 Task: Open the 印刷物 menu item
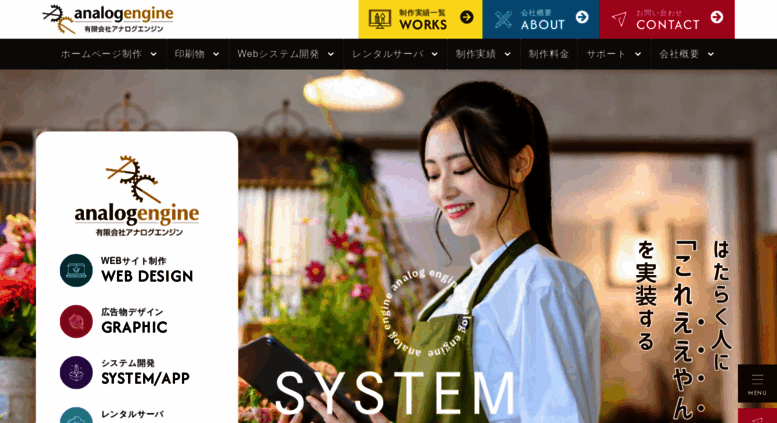point(189,54)
